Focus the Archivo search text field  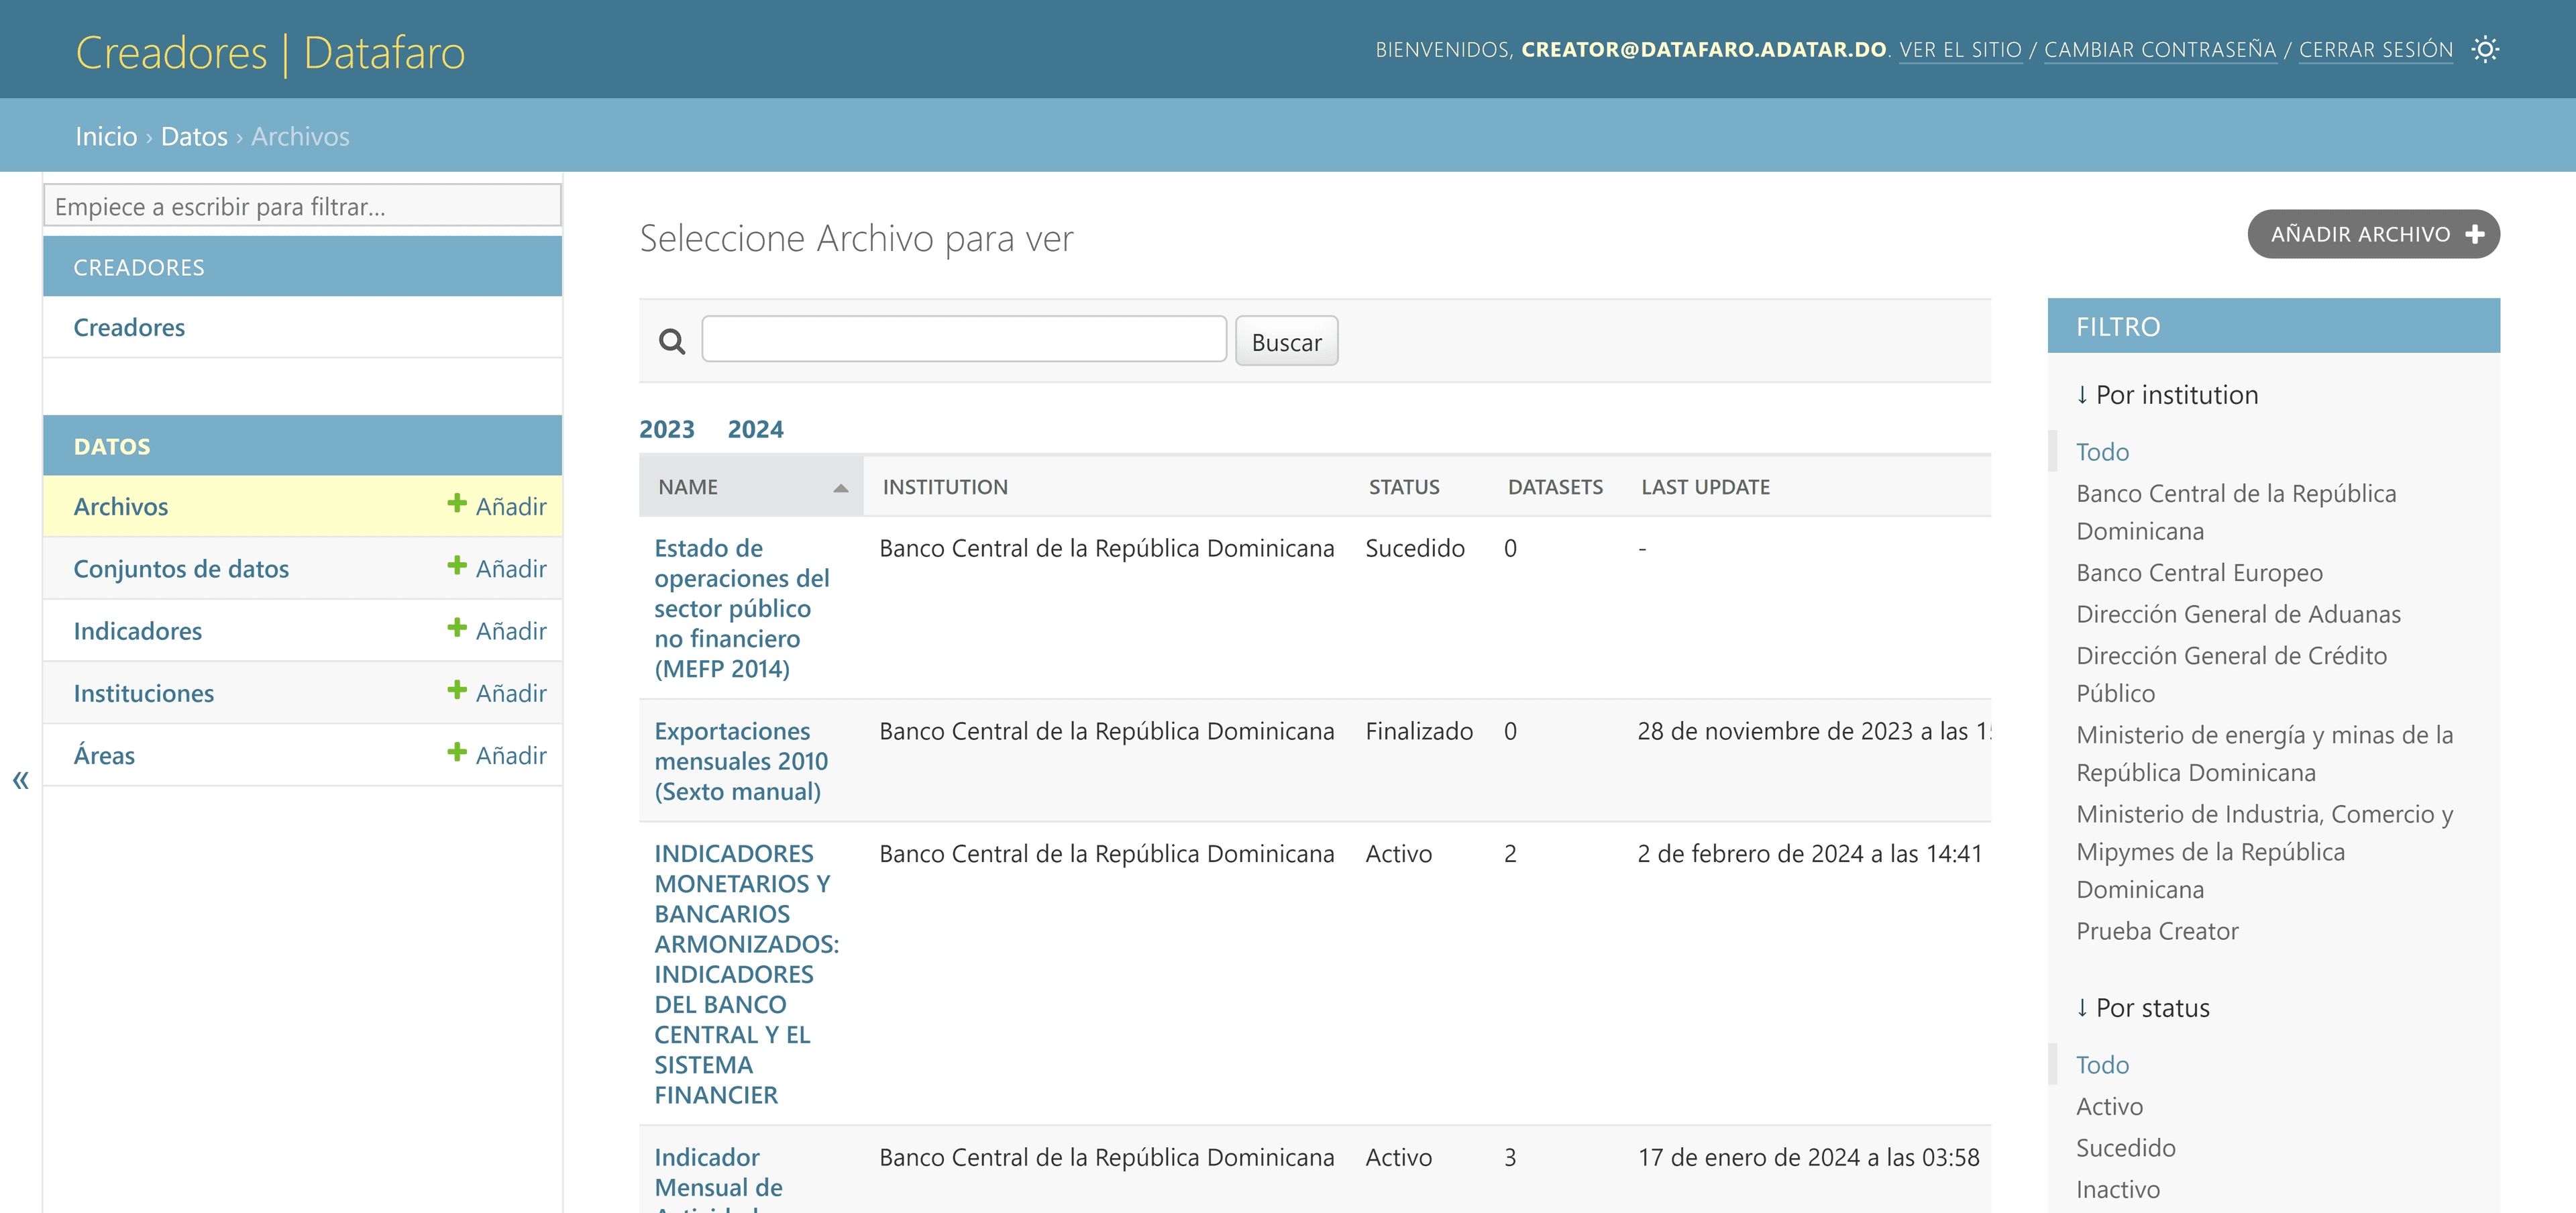tap(964, 340)
